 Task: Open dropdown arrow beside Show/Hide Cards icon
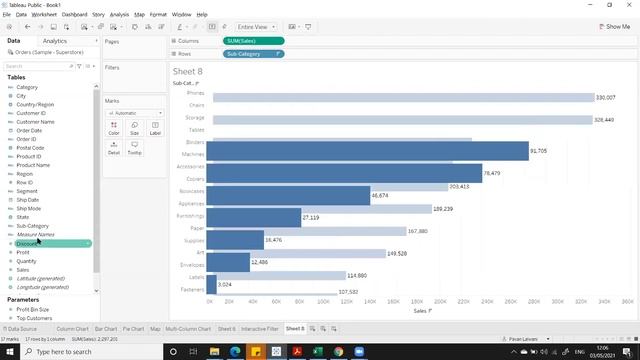point(299,27)
